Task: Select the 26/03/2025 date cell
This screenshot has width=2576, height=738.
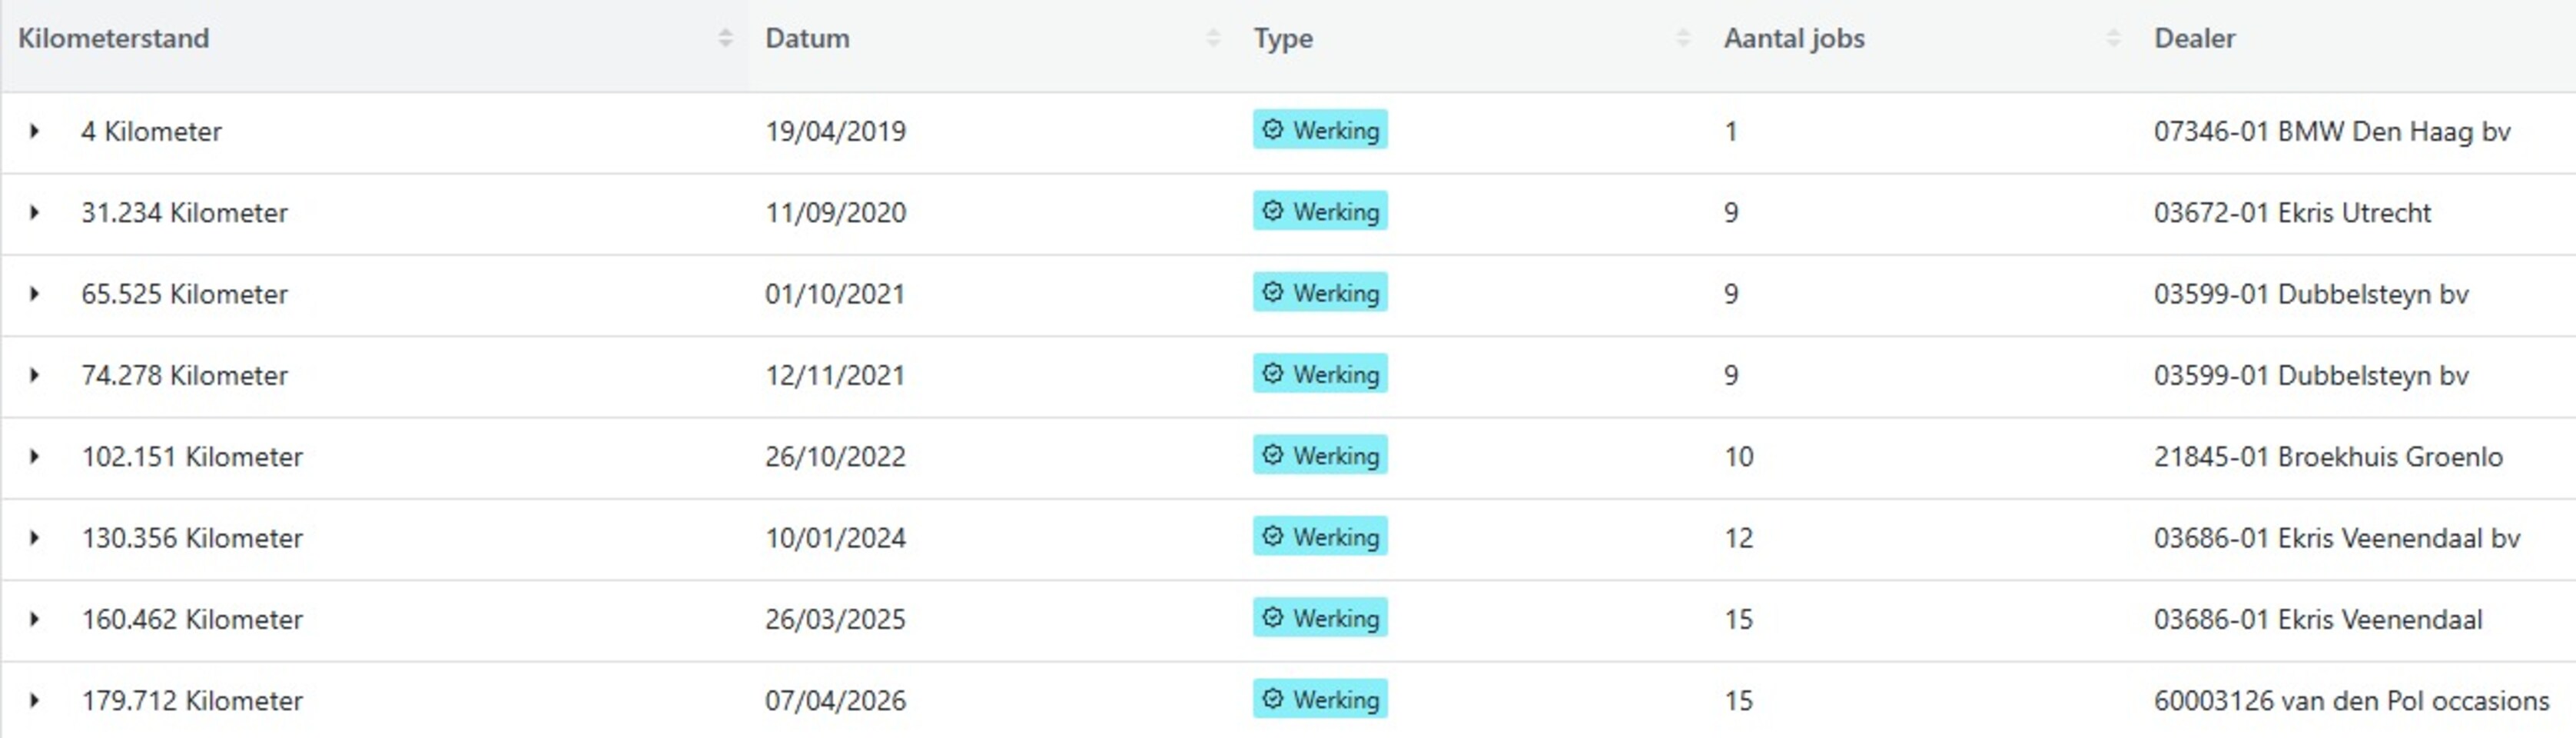Action: [835, 619]
